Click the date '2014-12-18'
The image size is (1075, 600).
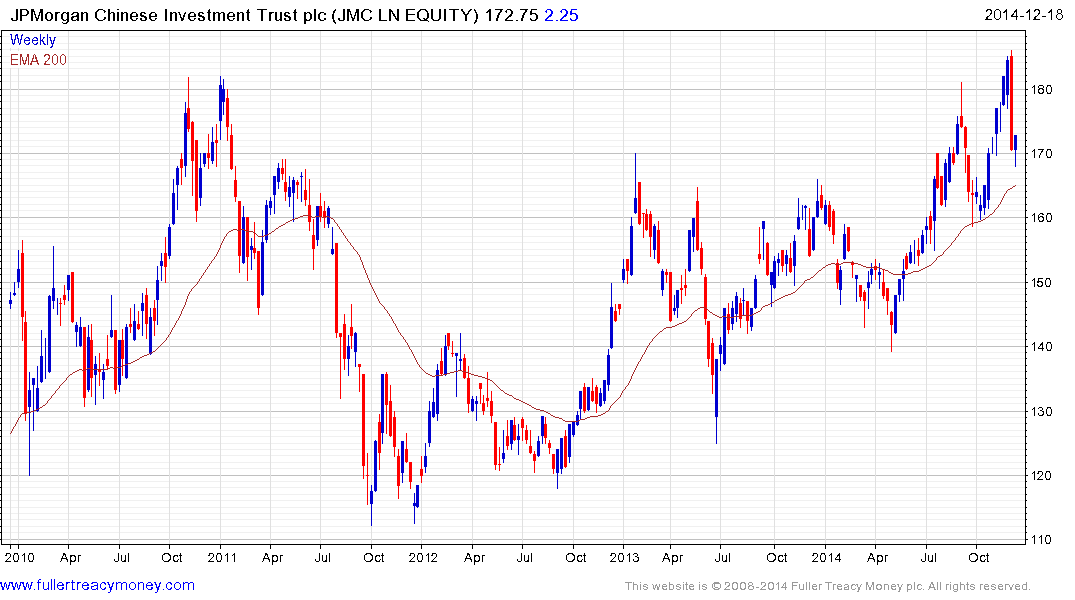click(1024, 14)
